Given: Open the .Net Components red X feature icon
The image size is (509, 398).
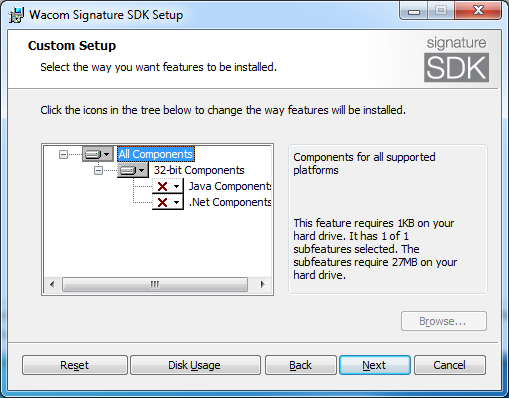Looking at the screenshot, I should [x=168, y=202].
